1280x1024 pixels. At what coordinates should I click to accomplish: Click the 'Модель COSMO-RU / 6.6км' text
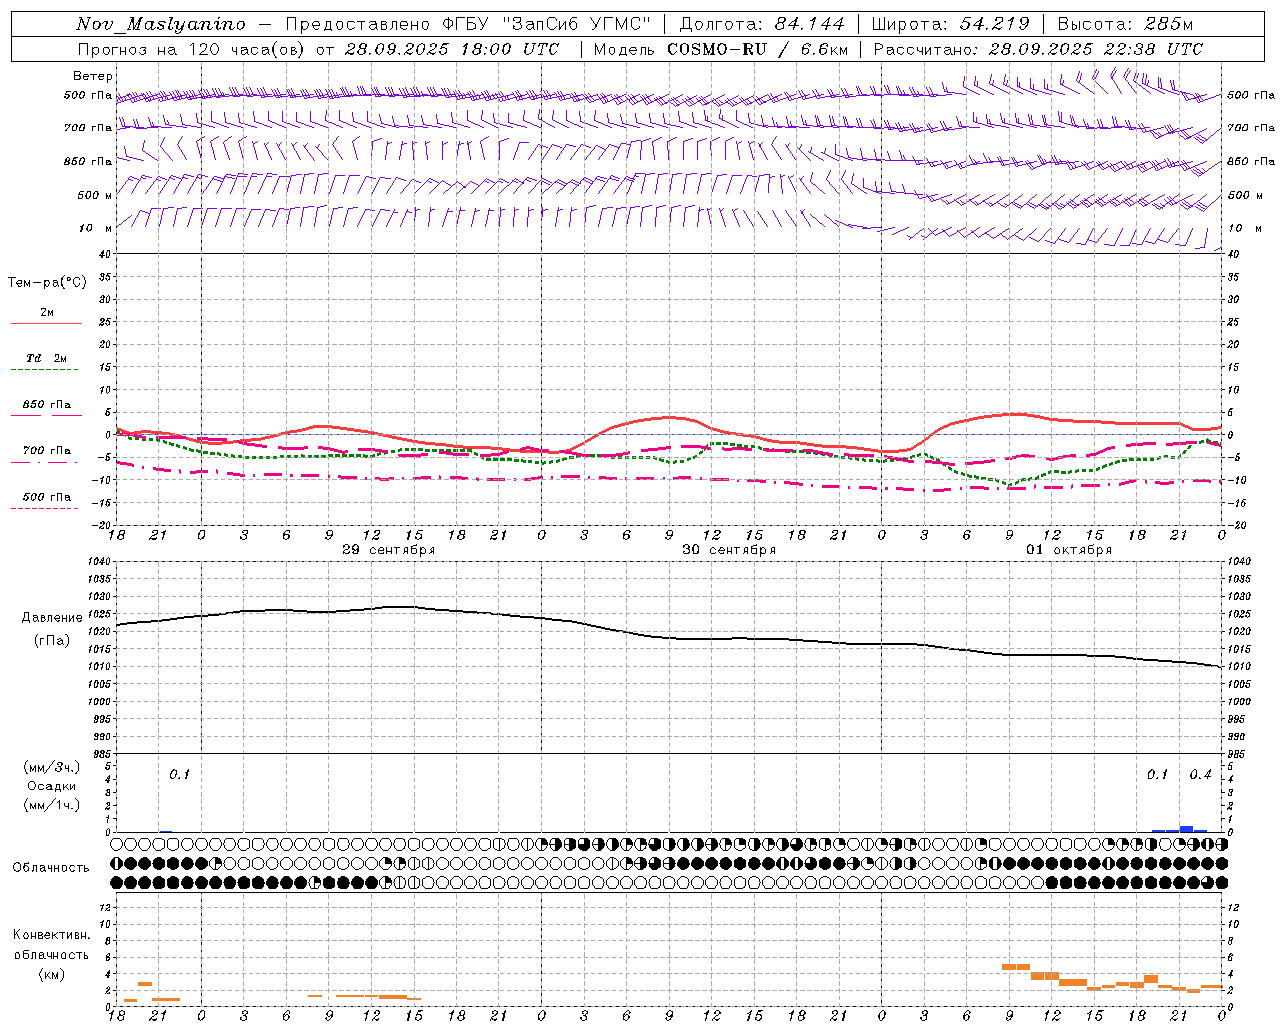click(721, 49)
